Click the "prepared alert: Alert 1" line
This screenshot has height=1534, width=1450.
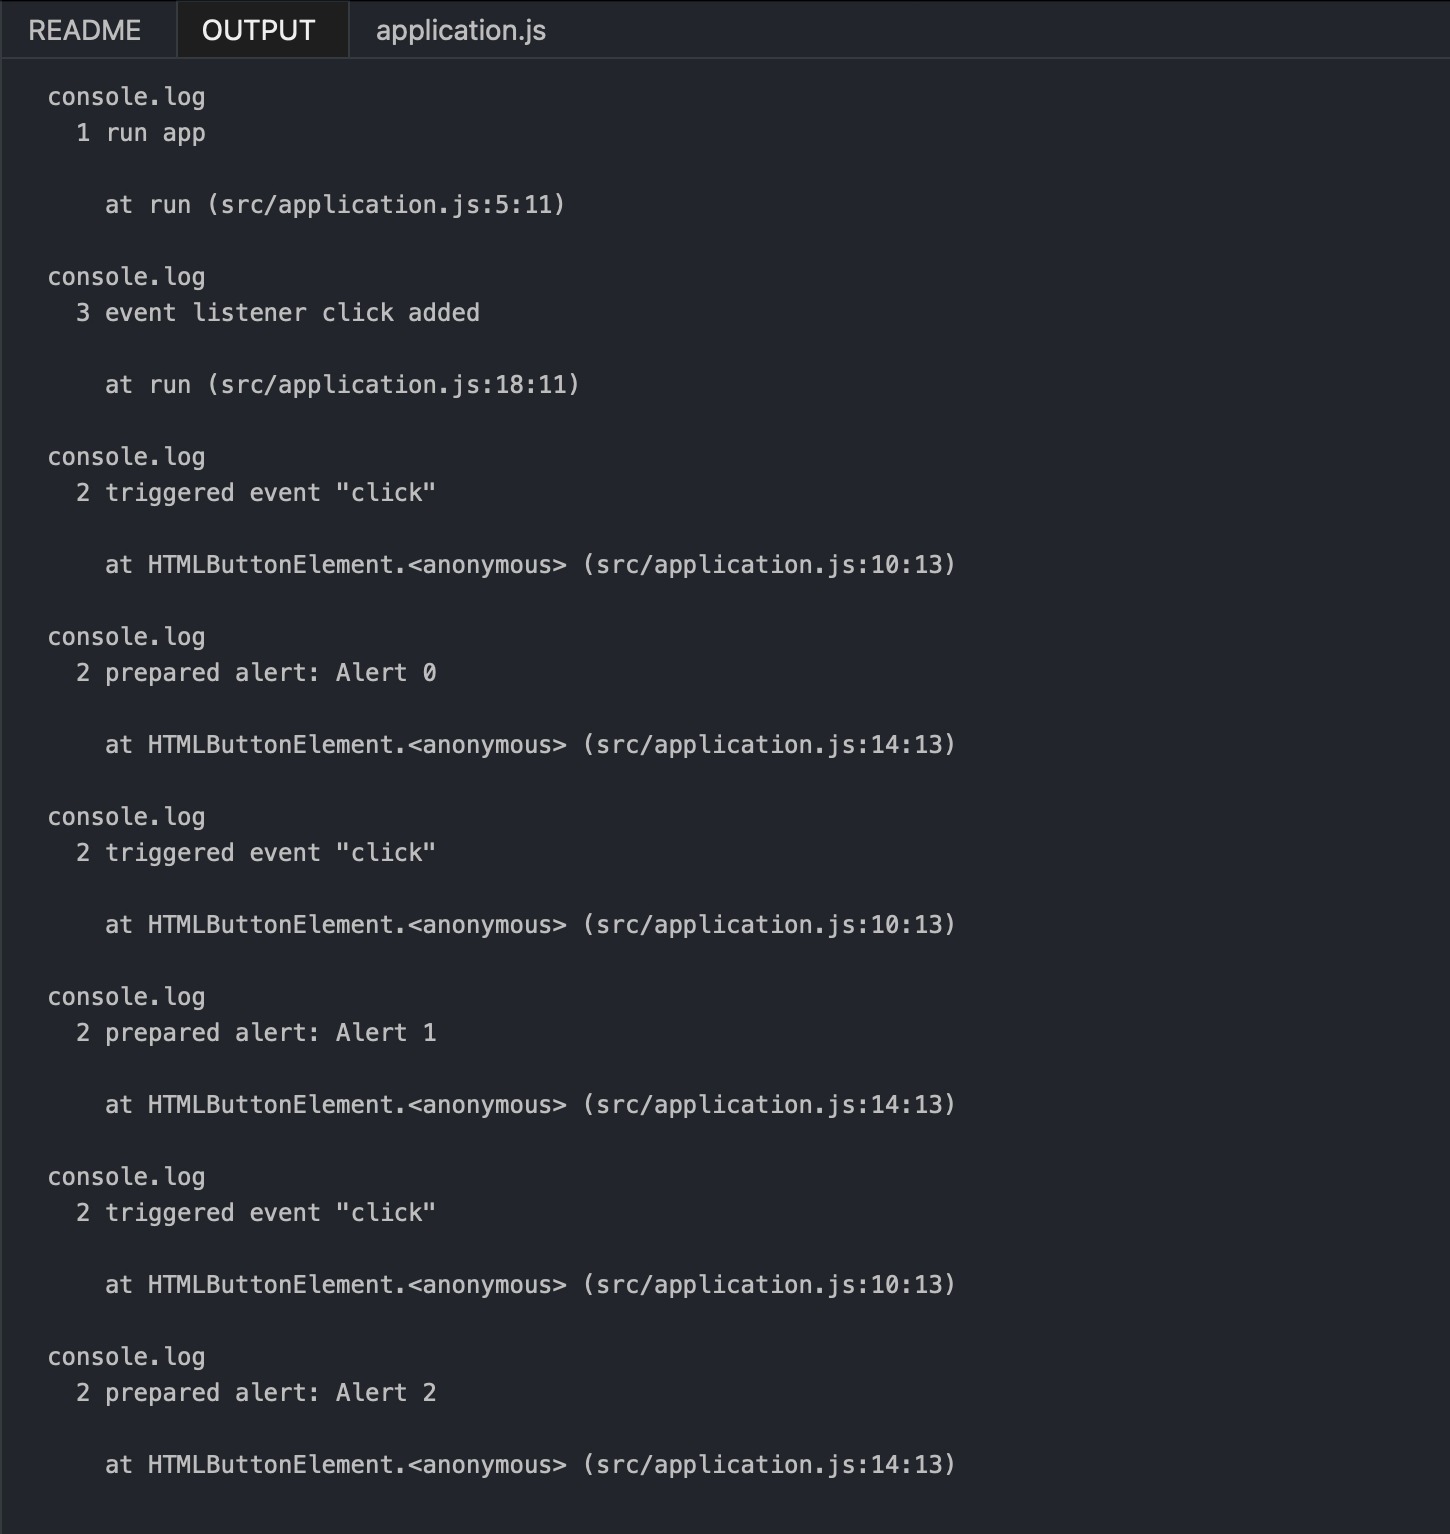[256, 1033]
